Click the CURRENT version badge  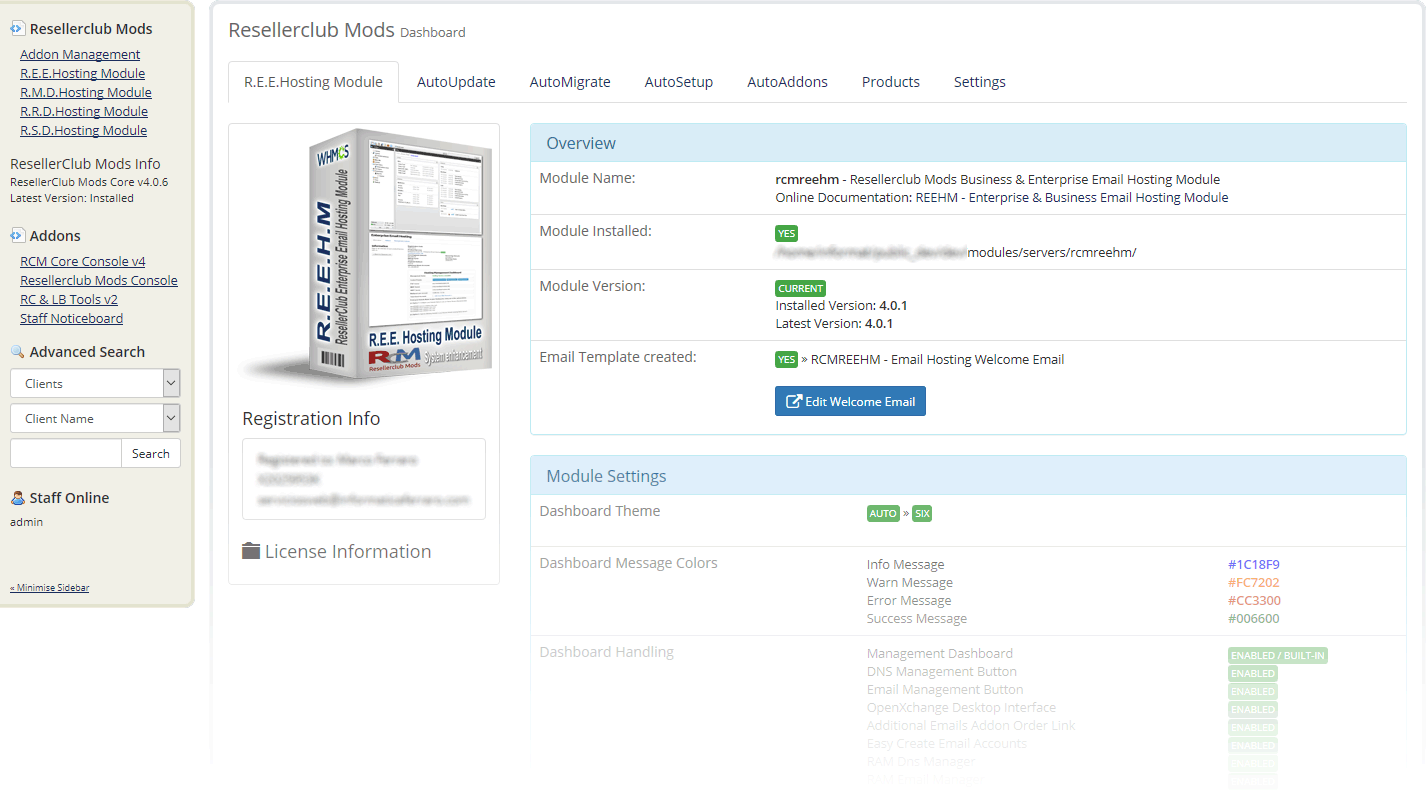point(801,288)
